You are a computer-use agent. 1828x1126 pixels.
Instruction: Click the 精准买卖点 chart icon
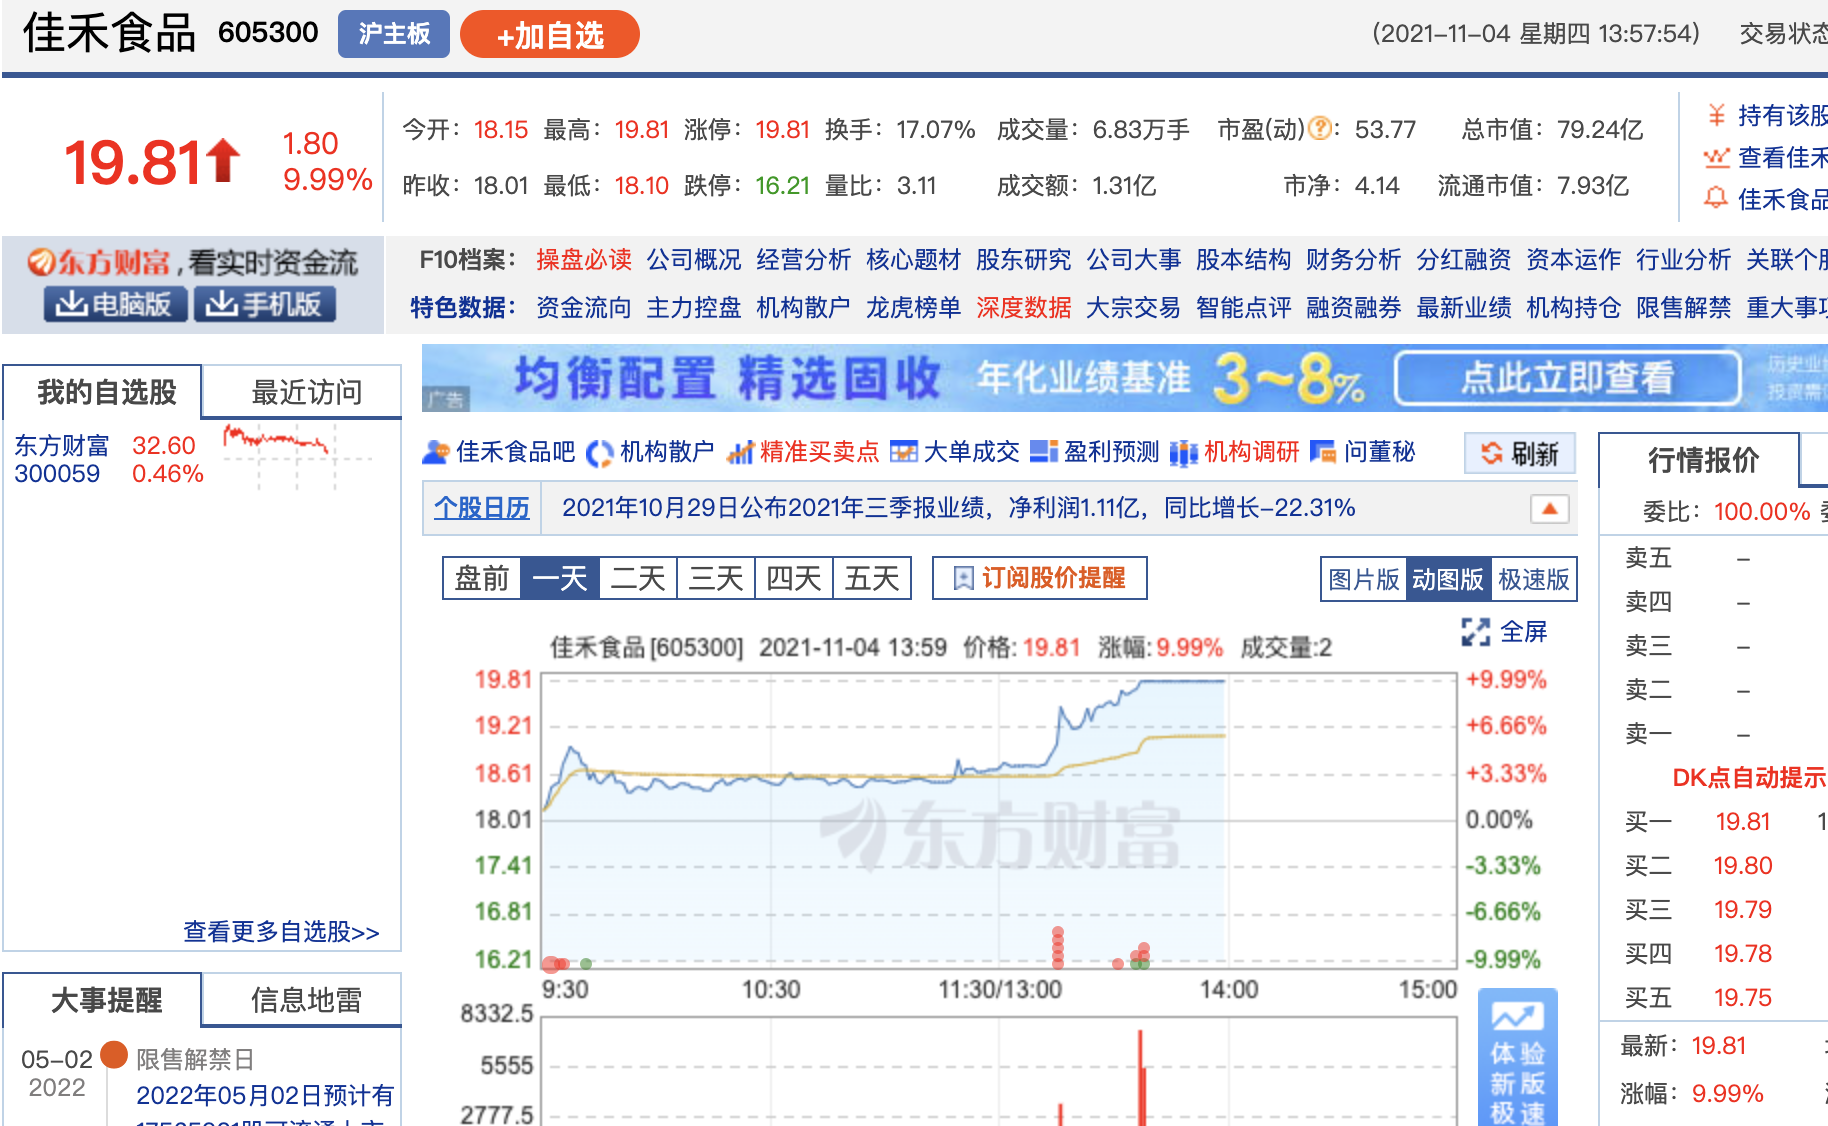pyautogui.click(x=740, y=453)
